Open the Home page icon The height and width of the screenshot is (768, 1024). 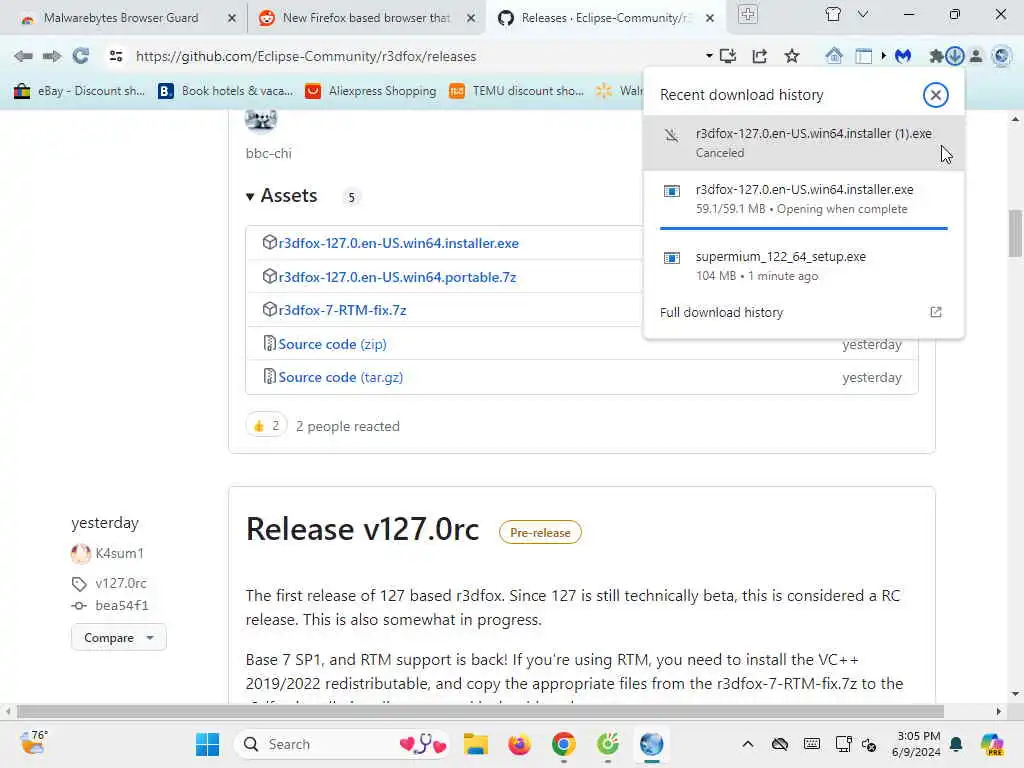[833, 56]
